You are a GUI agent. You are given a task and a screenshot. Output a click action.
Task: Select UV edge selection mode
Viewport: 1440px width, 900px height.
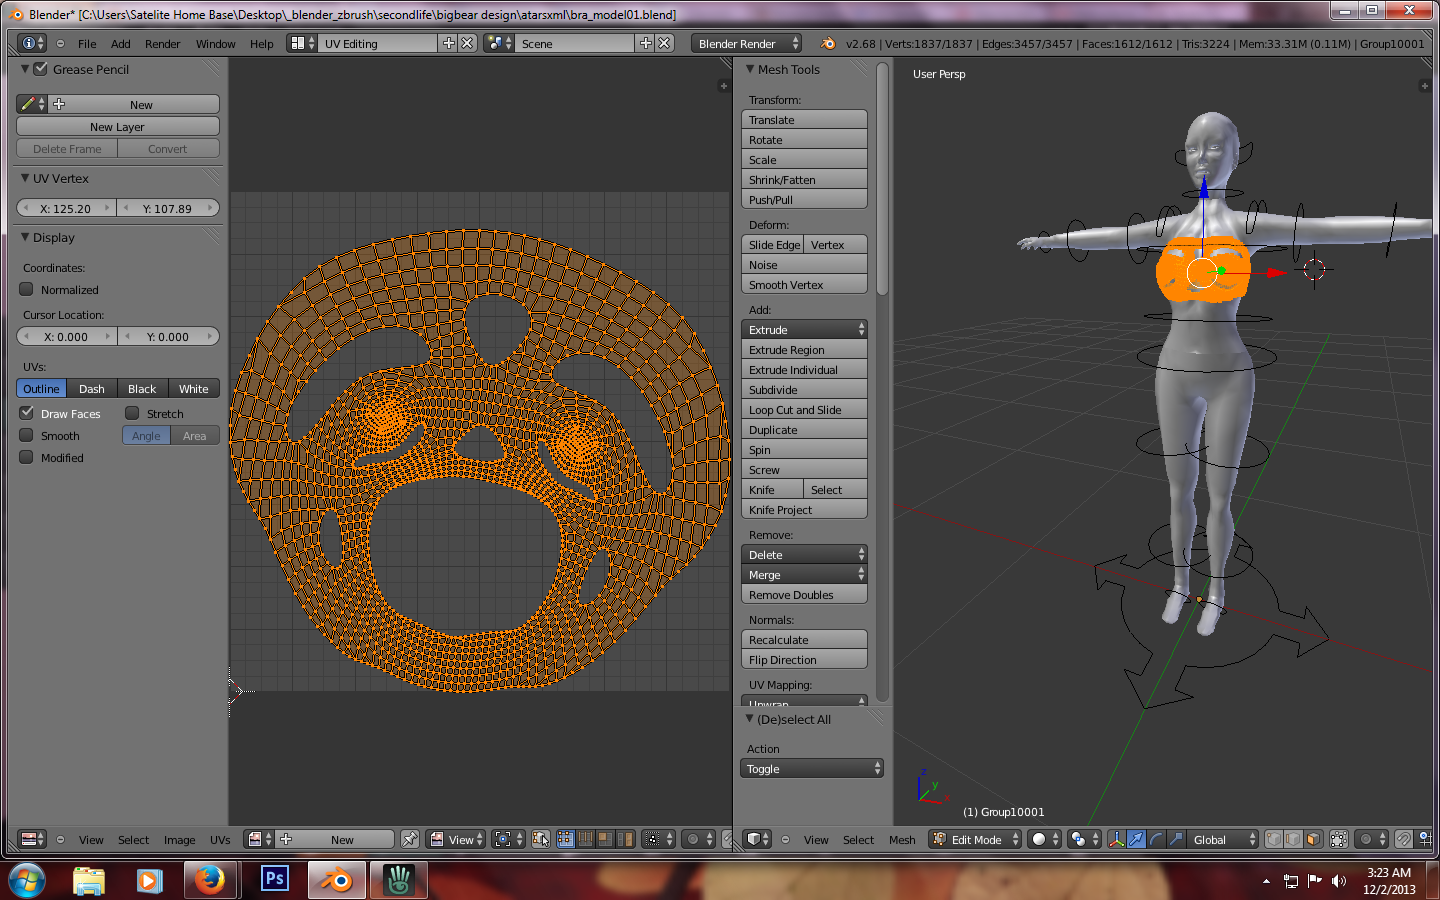(x=586, y=839)
